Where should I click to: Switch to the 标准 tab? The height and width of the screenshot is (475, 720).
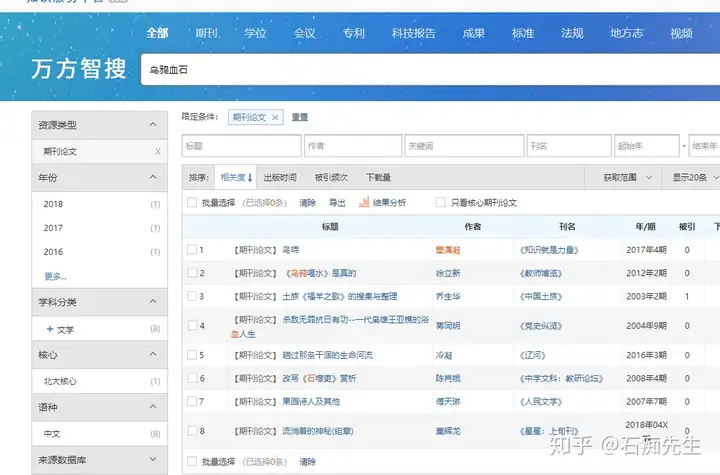coord(523,33)
